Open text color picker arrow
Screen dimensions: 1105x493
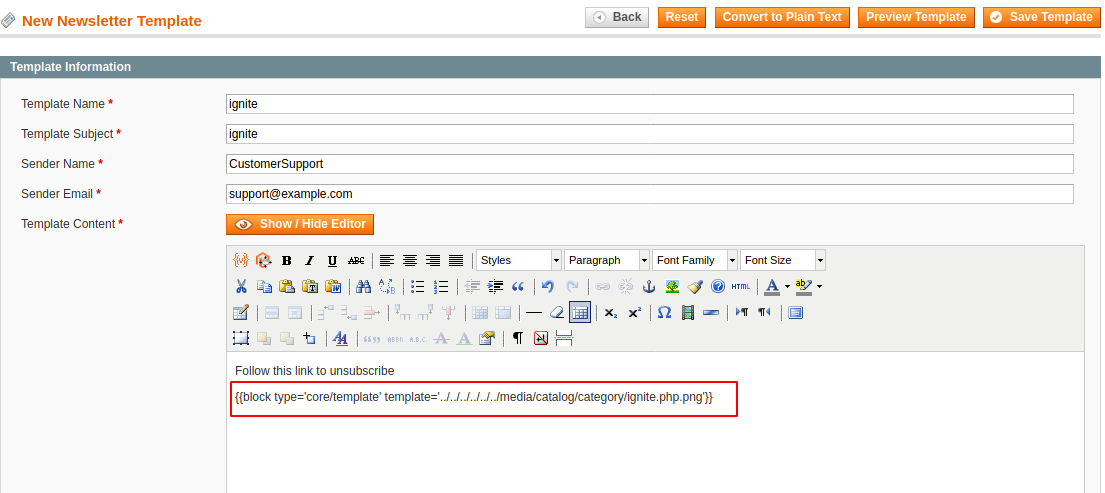click(787, 286)
